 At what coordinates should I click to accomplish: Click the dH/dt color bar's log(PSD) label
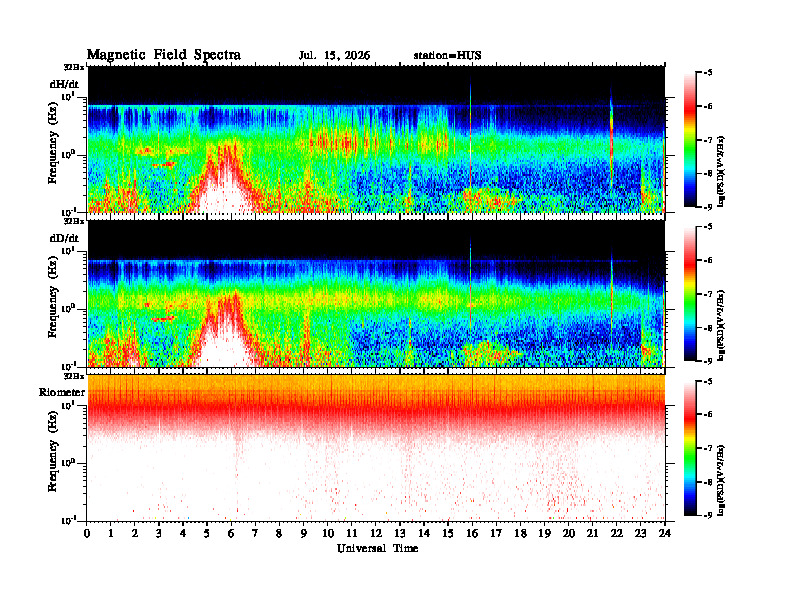pyautogui.click(x=722, y=172)
